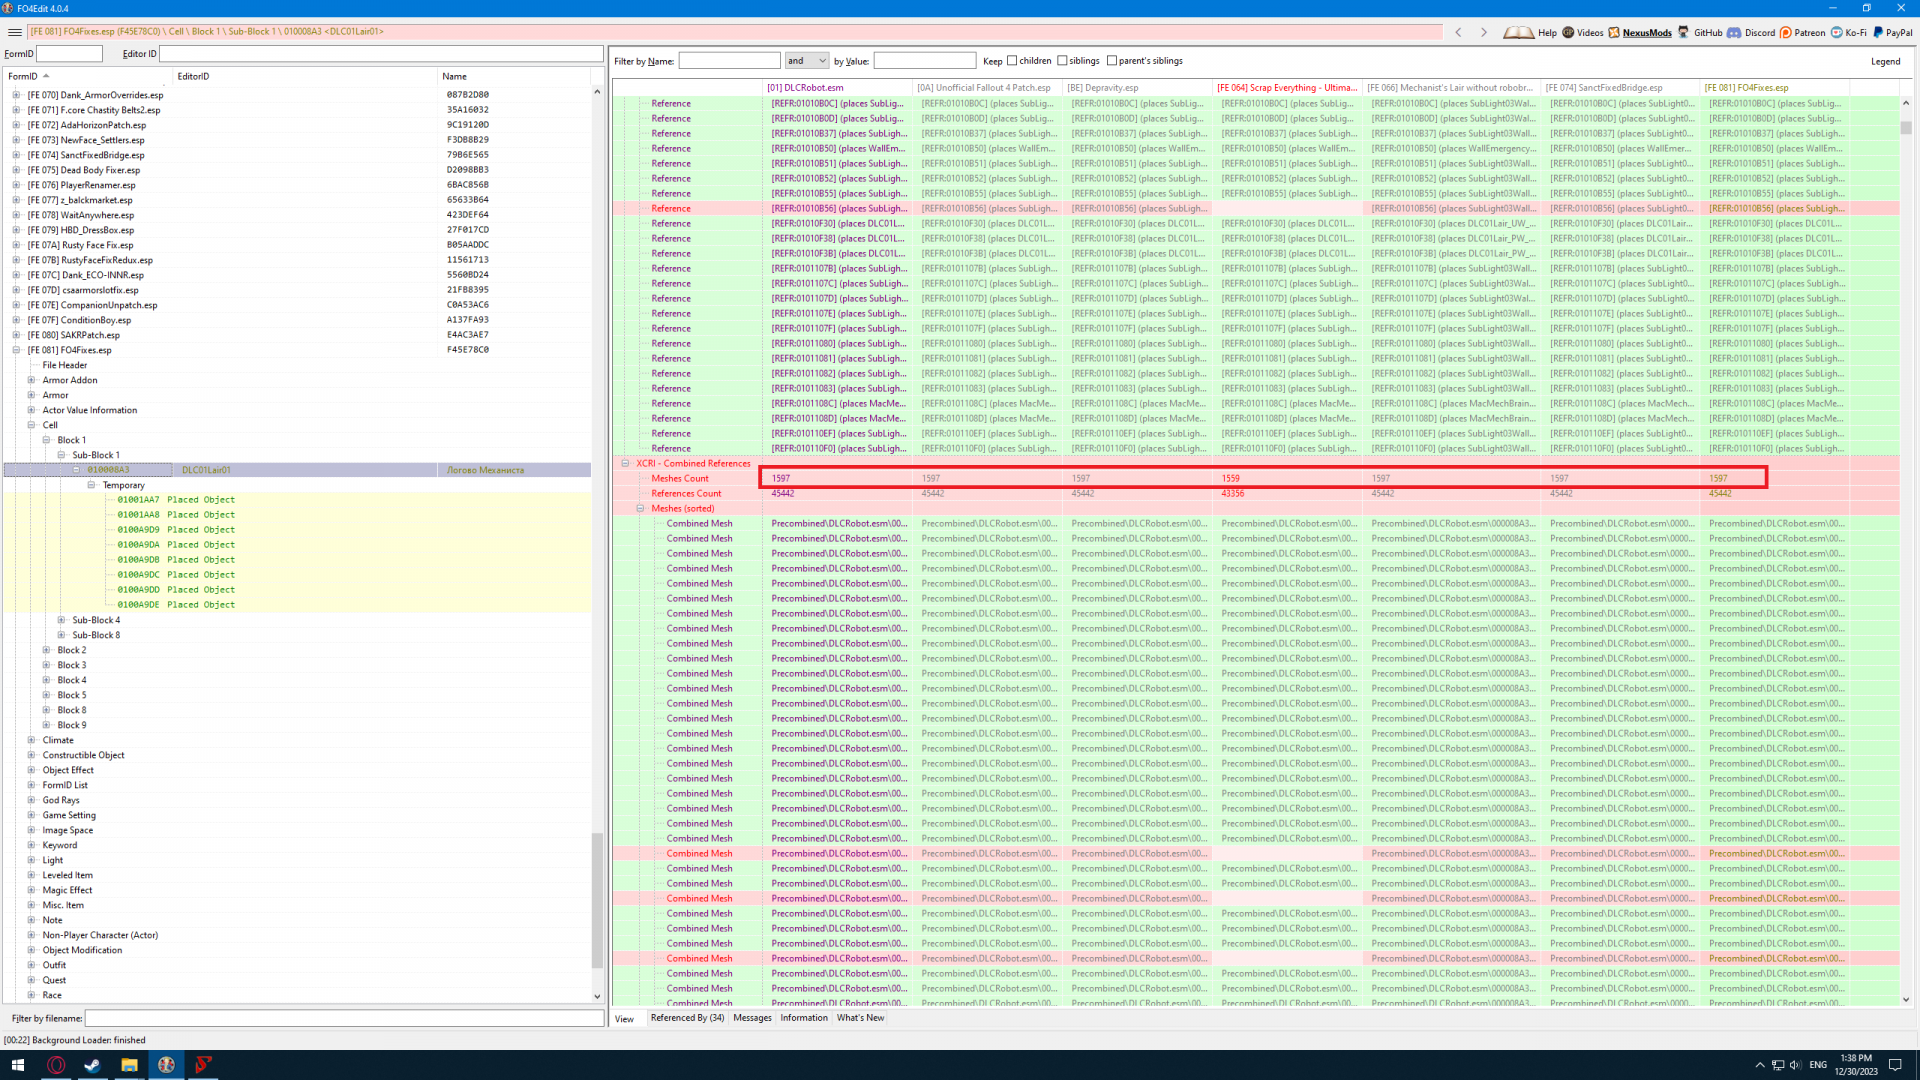The width and height of the screenshot is (1920, 1080).
Task: Open the hamburger menu at top left
Action: coord(14,32)
